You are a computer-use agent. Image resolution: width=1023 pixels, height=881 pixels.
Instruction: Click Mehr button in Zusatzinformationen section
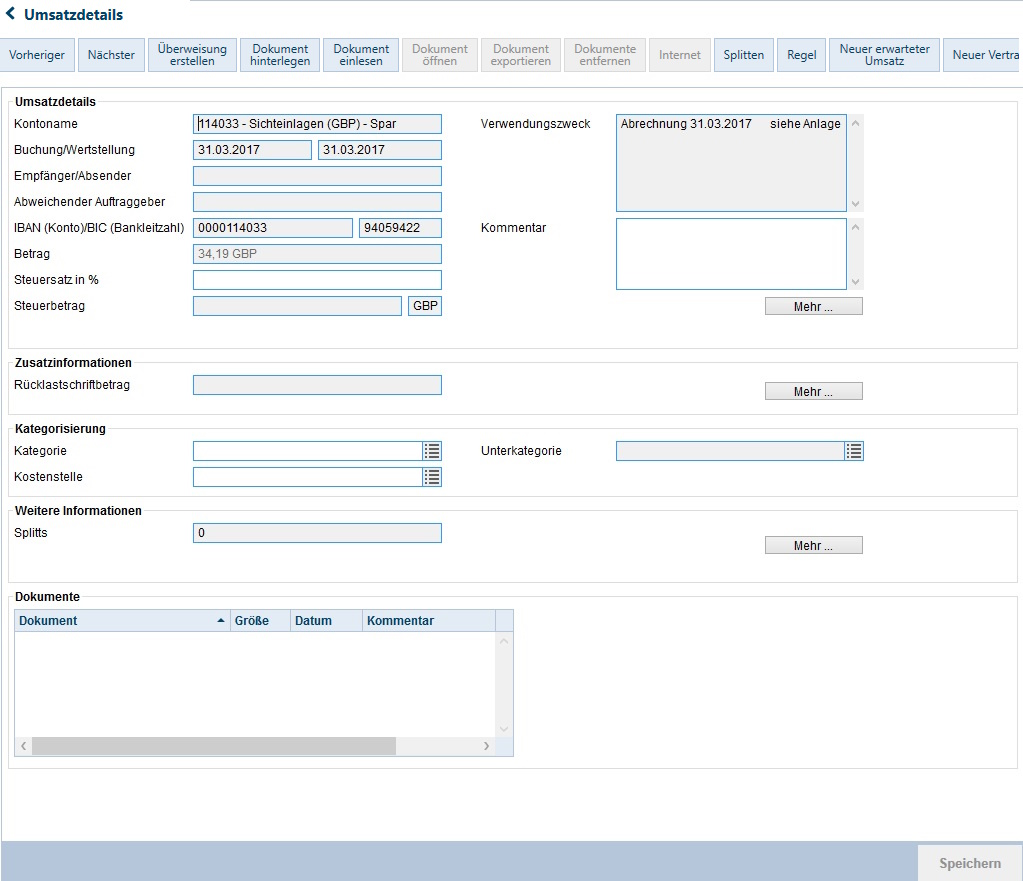click(x=814, y=392)
